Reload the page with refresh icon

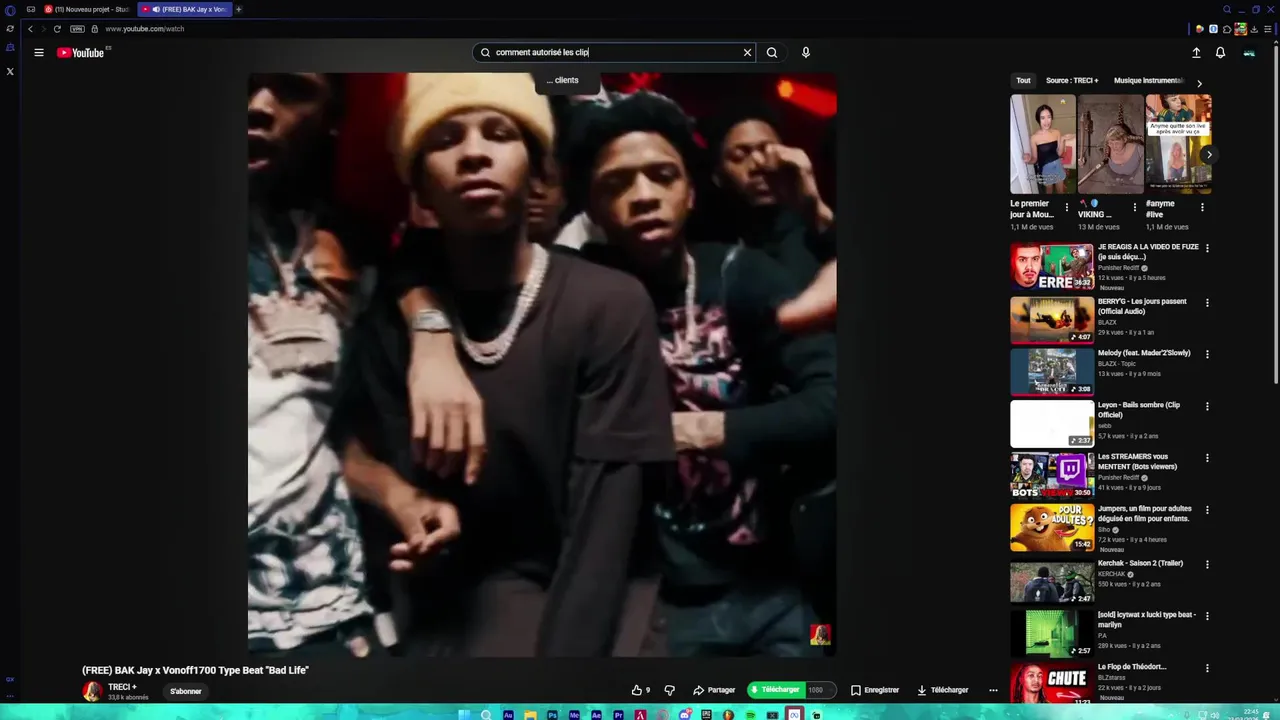[x=57, y=29]
